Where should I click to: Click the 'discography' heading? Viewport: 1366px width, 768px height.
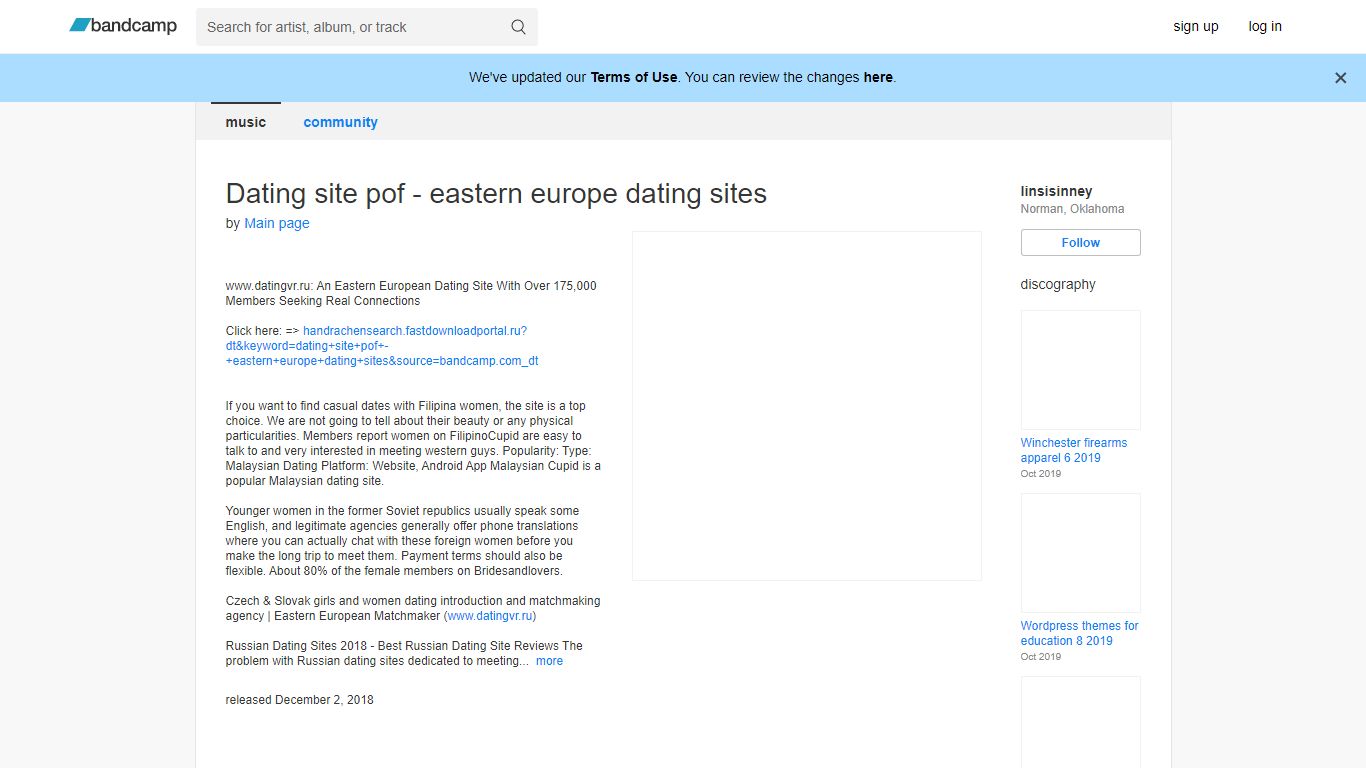1058,284
